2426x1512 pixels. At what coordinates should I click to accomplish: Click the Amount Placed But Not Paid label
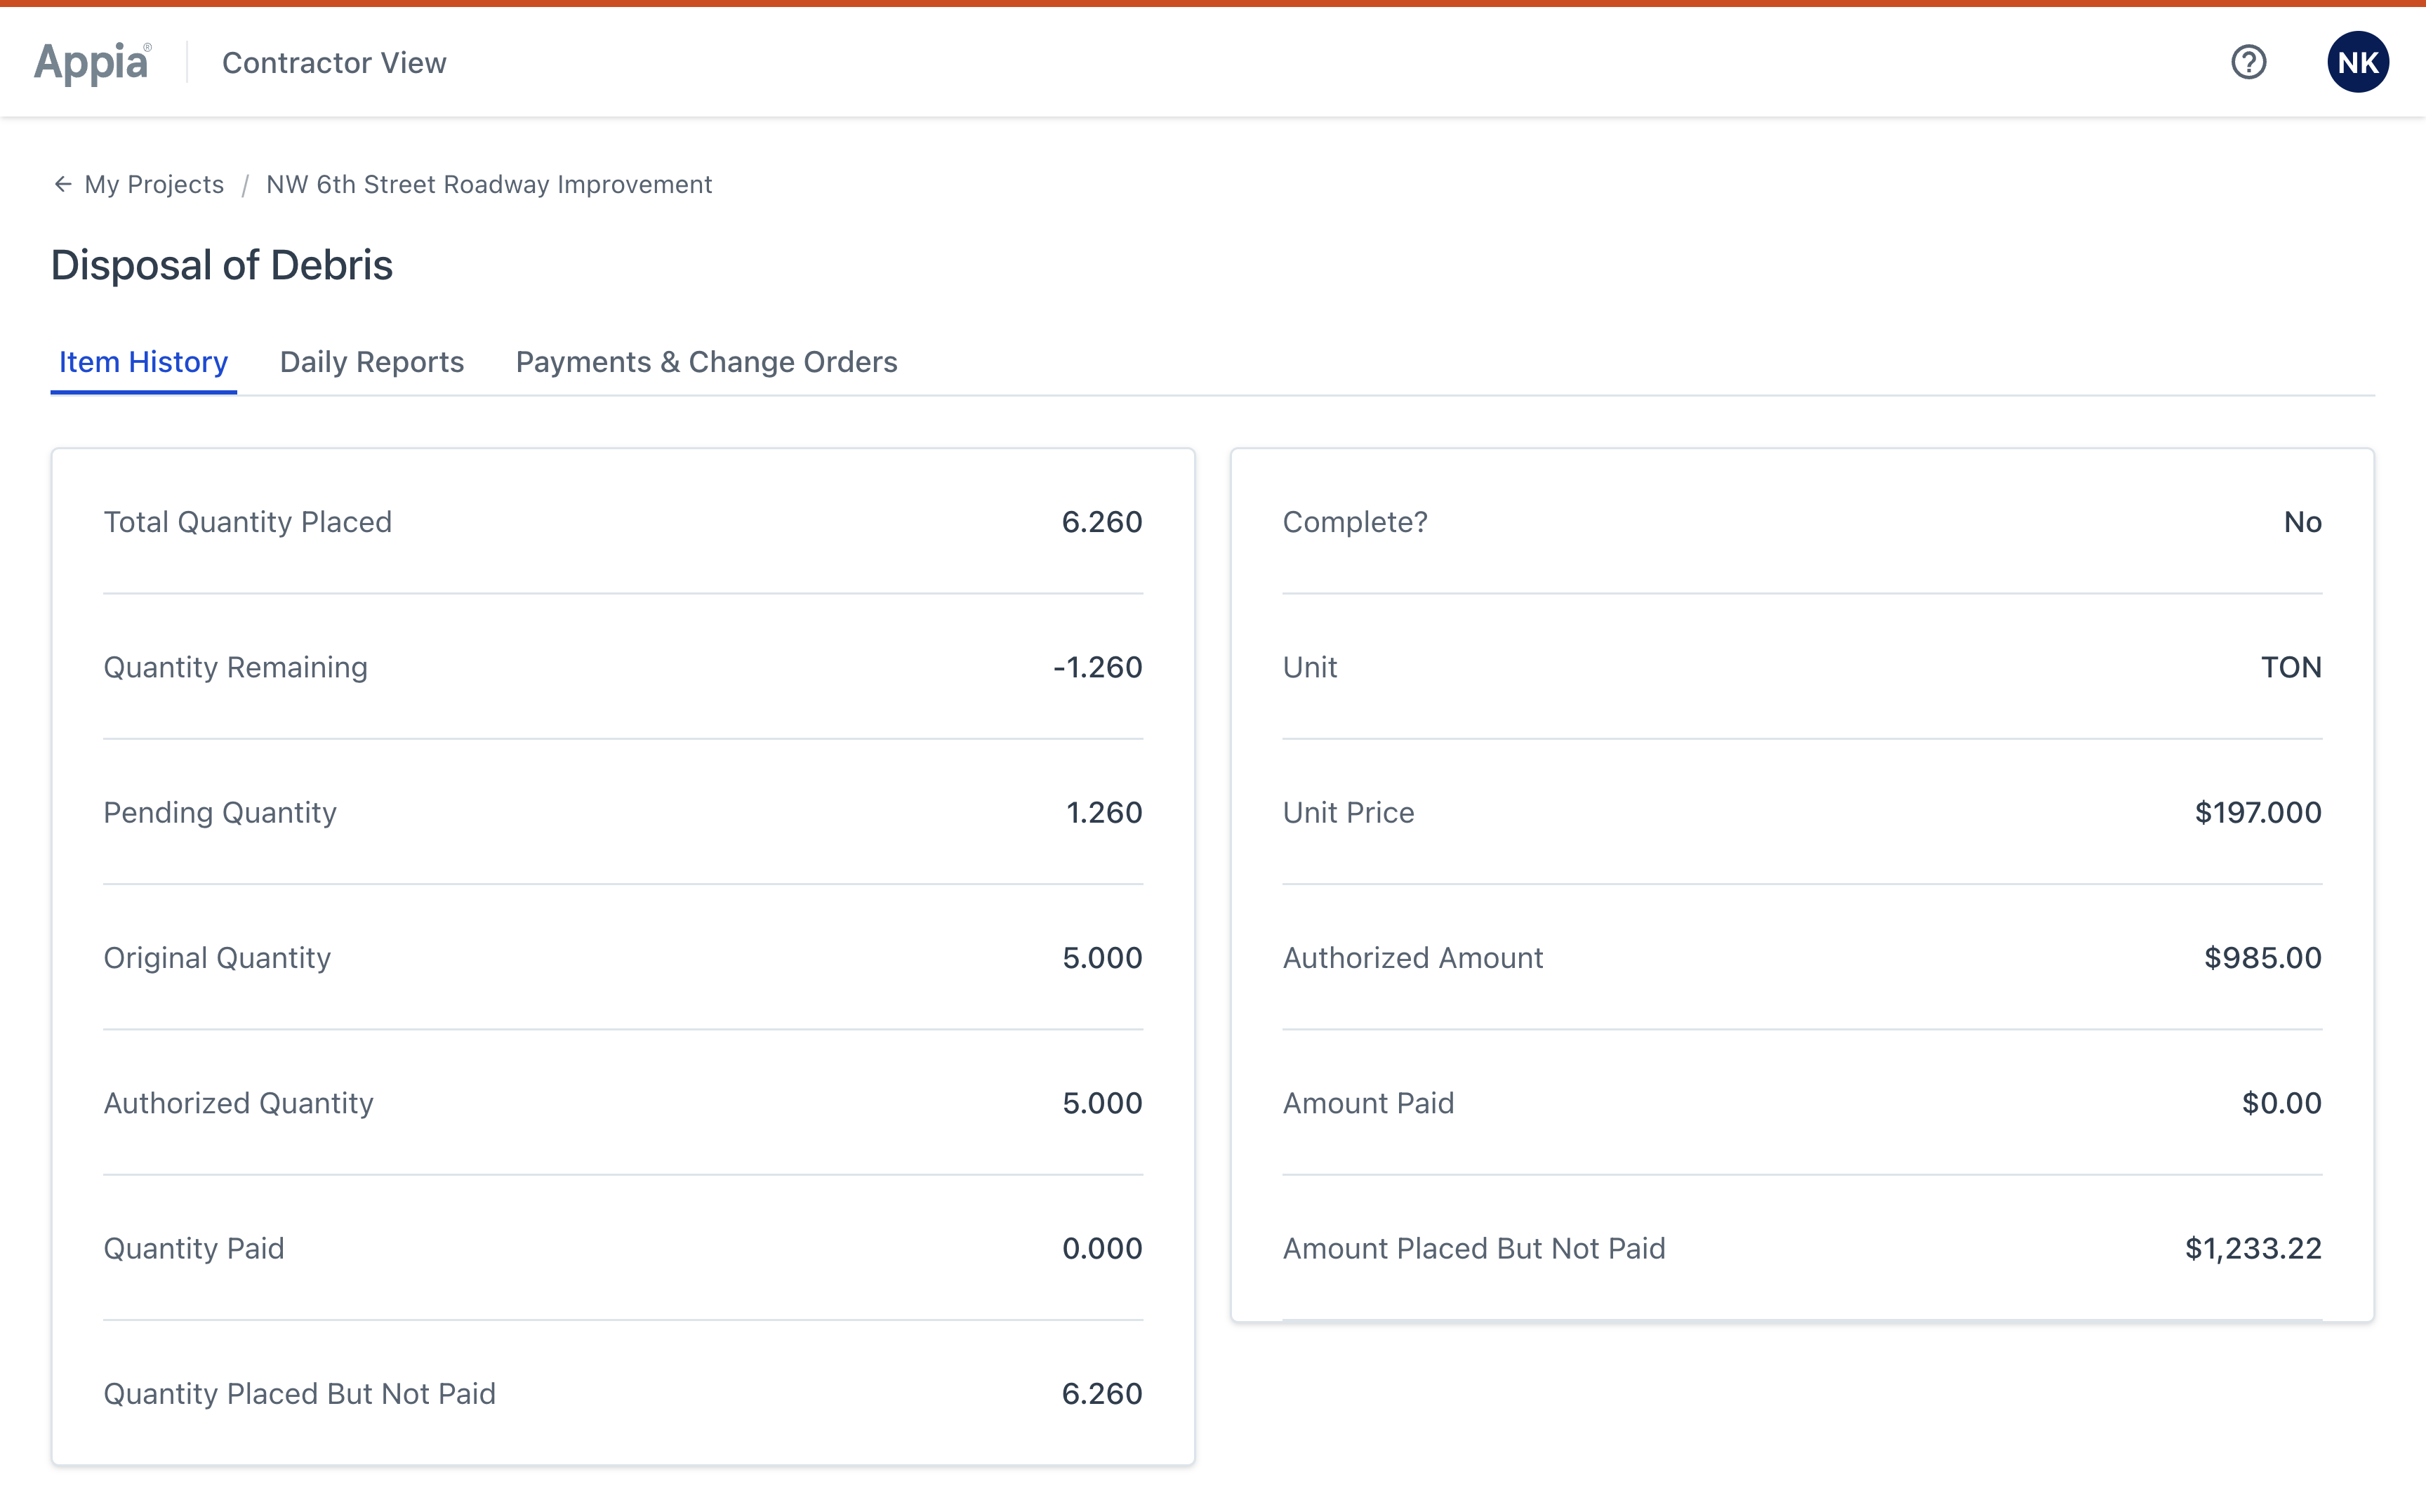(x=1474, y=1248)
